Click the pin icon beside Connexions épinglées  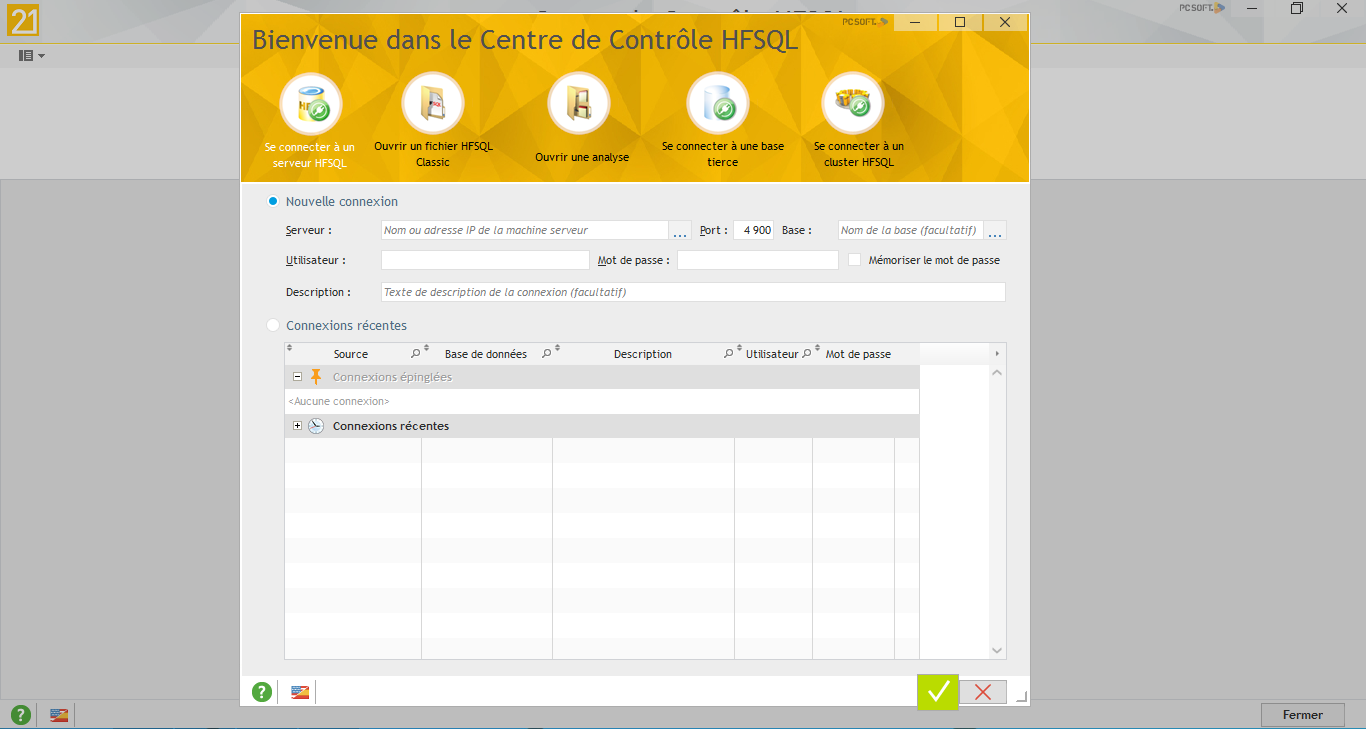point(316,377)
